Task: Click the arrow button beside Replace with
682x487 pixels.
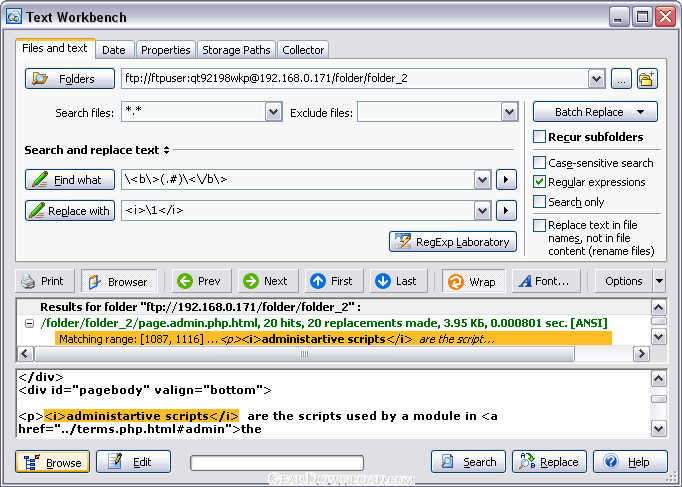Action: tap(506, 211)
